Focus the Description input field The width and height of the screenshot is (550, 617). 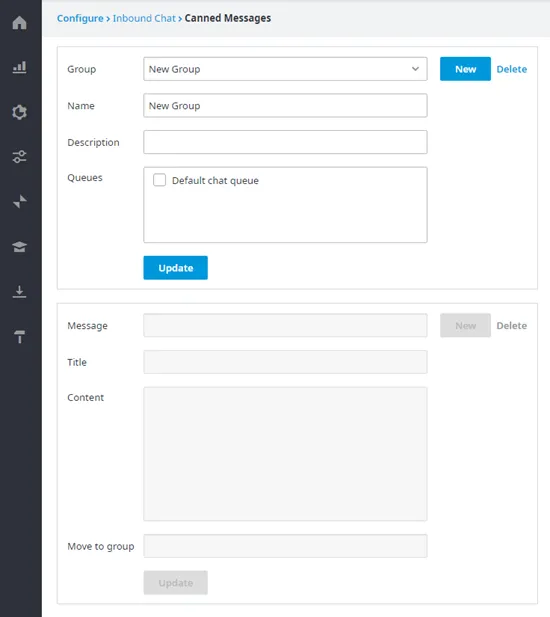pos(285,142)
